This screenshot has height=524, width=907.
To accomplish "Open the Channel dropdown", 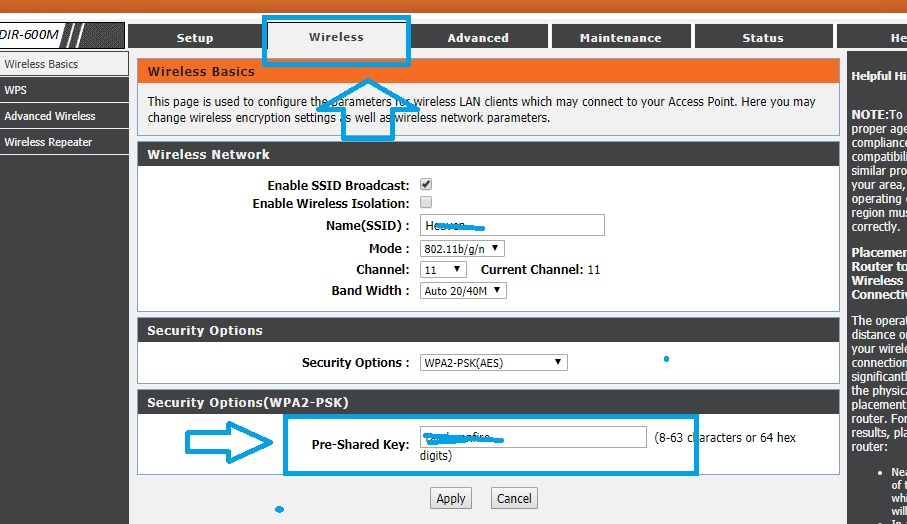I will [x=443, y=270].
